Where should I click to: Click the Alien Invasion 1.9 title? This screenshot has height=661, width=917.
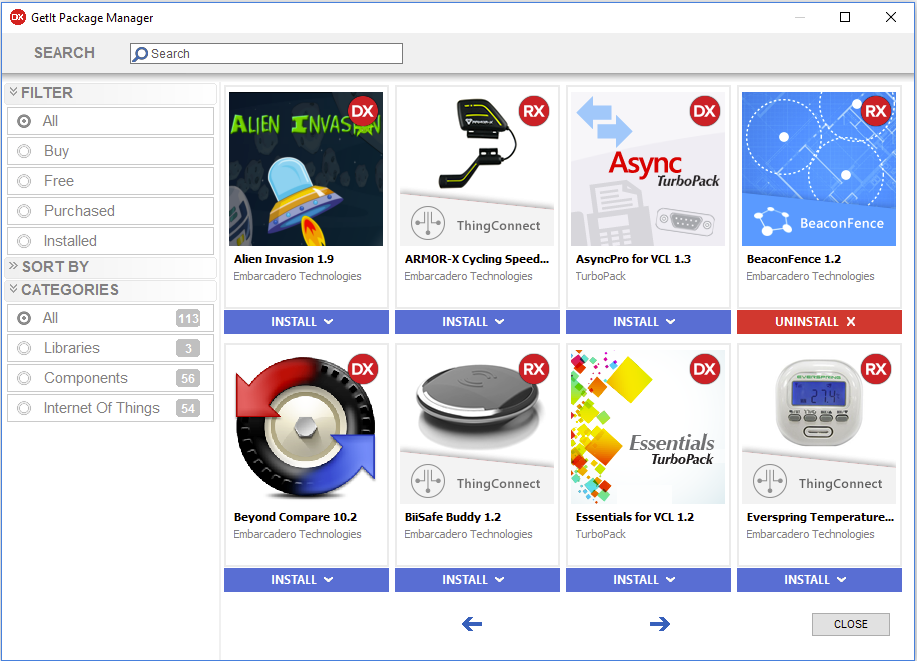284,259
